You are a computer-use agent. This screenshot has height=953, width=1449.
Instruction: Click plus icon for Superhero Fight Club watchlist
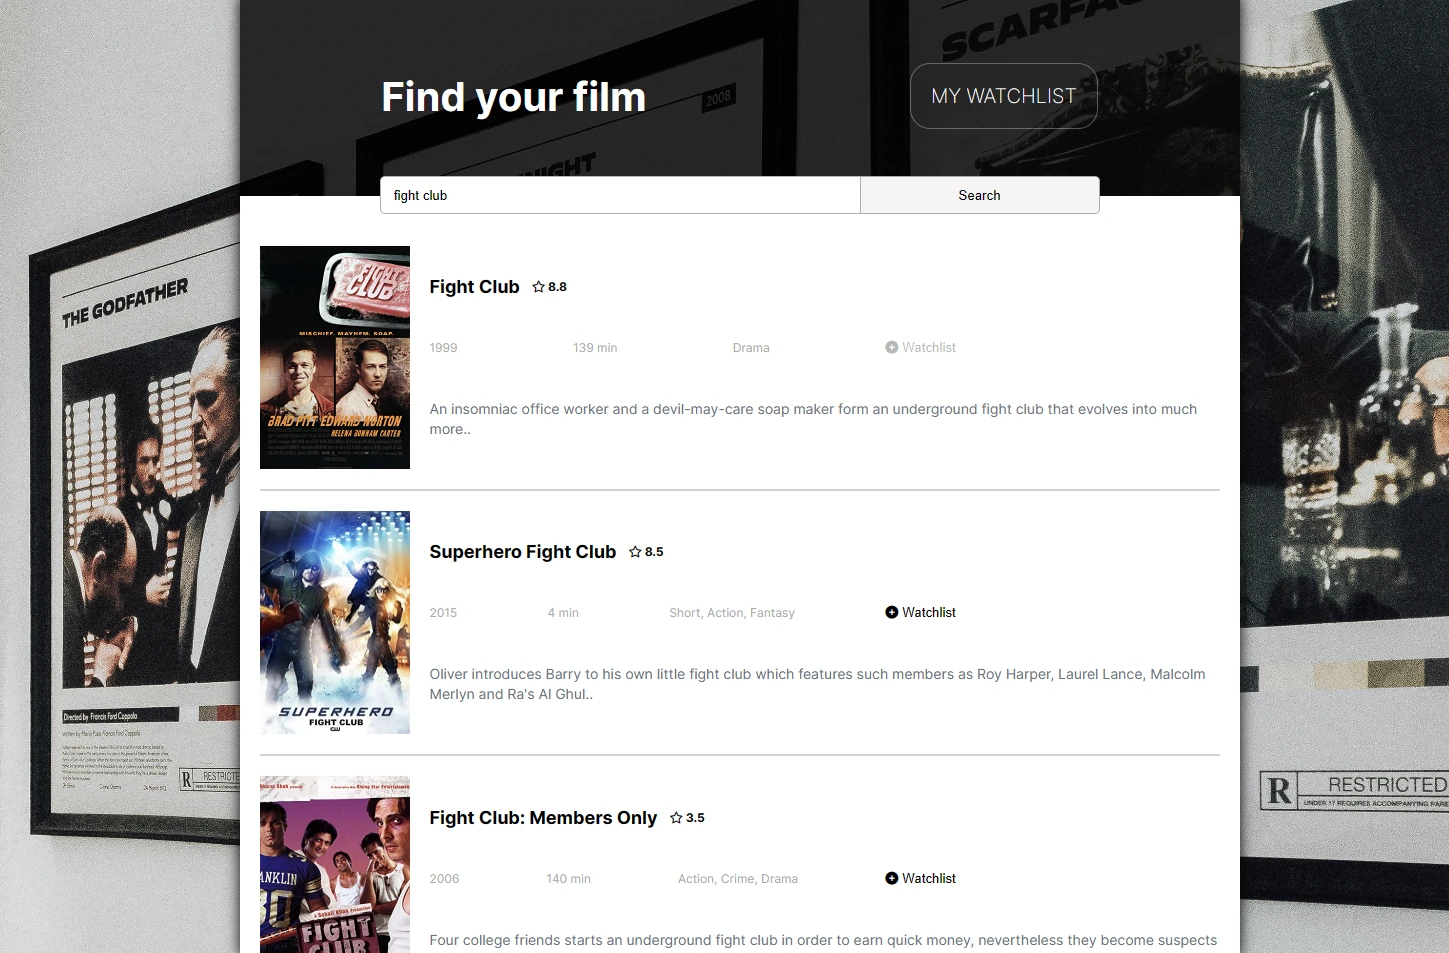891,612
